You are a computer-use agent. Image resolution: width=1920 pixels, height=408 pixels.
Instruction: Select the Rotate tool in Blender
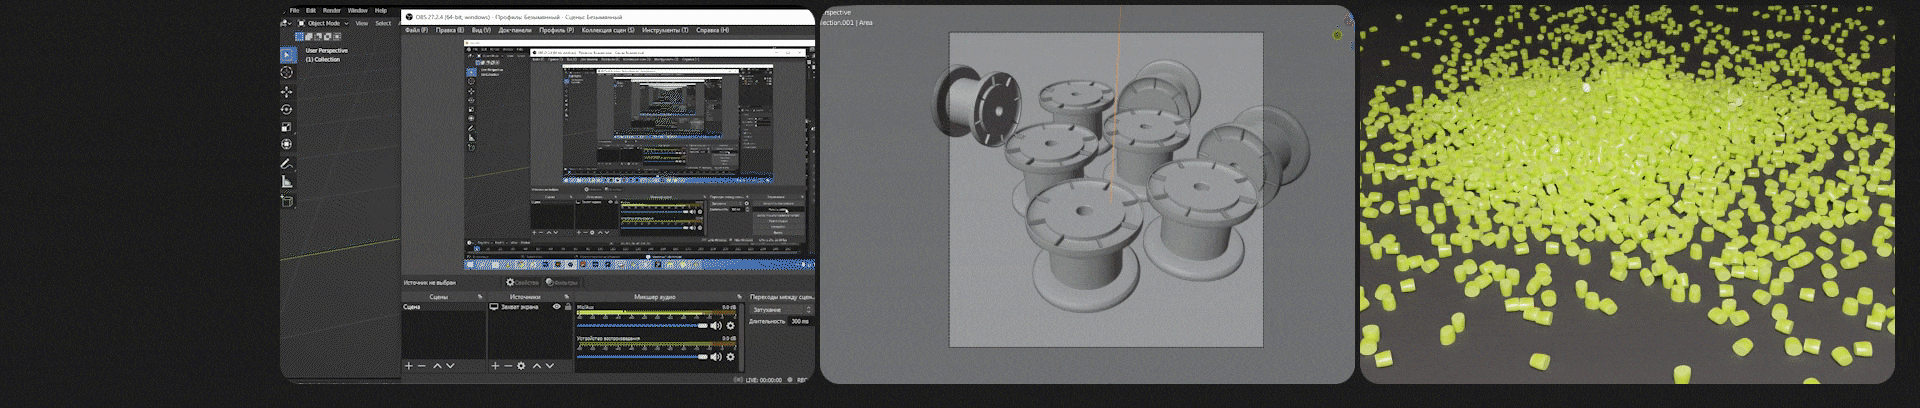pos(287,109)
